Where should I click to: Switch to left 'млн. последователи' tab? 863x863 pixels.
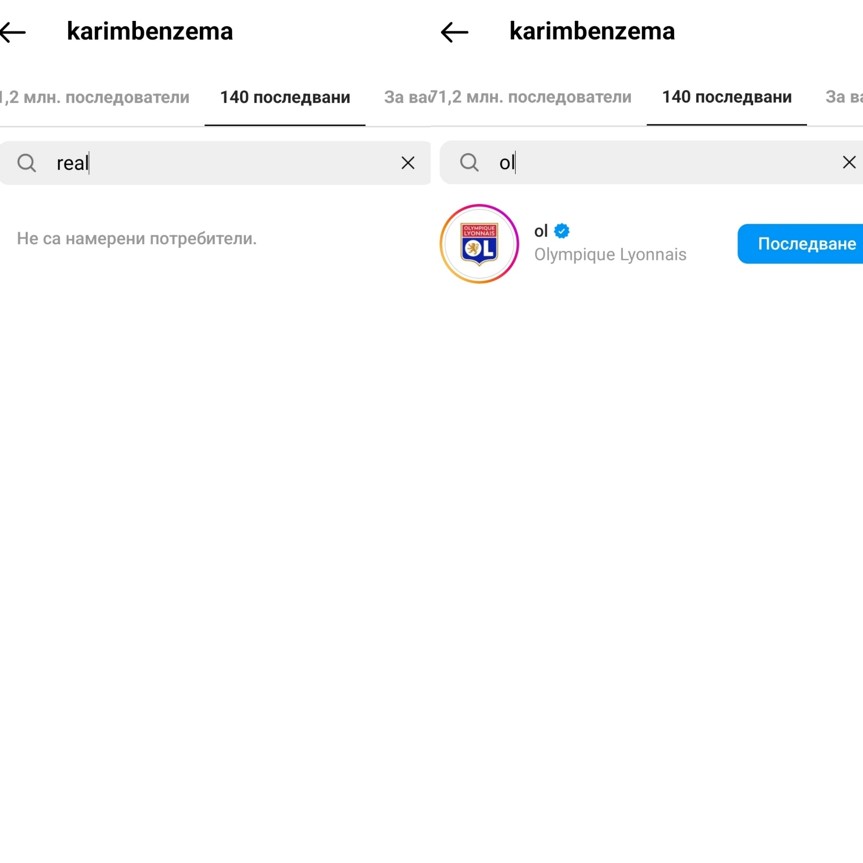(95, 97)
